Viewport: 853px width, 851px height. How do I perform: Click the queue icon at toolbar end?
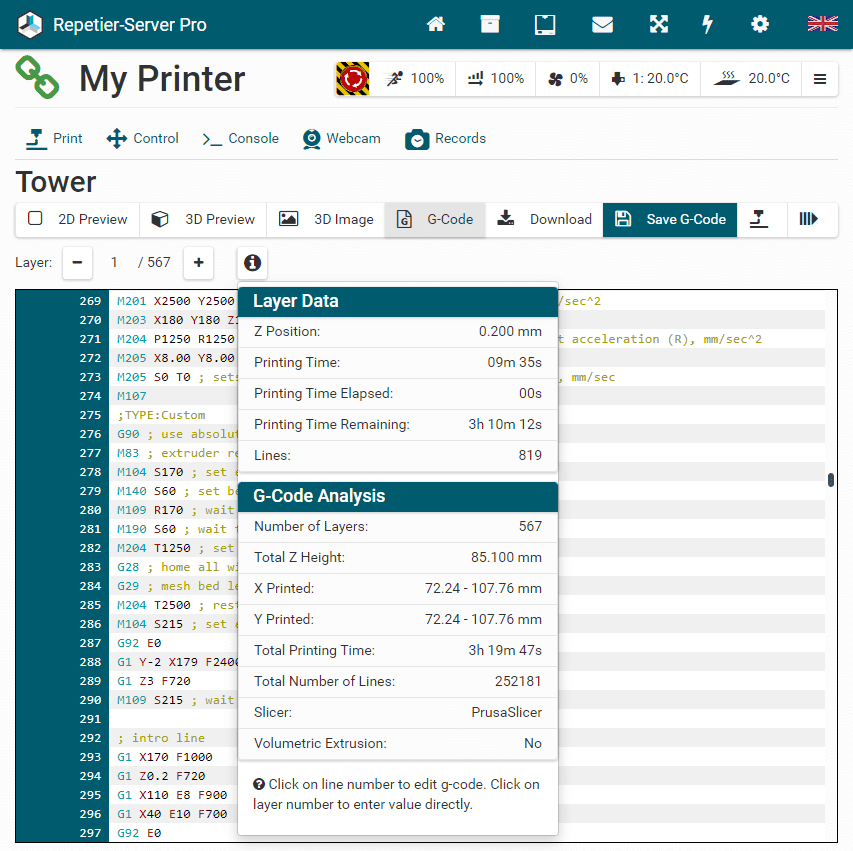tap(810, 220)
